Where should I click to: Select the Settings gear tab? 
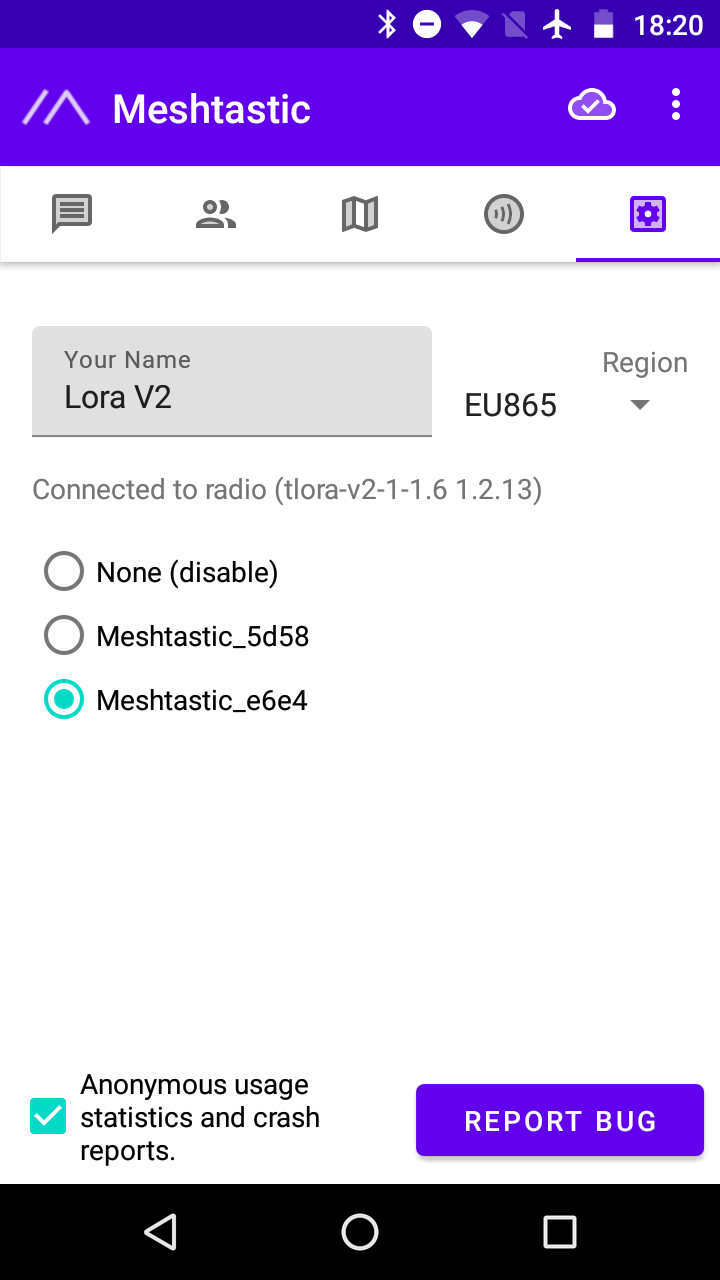click(648, 214)
